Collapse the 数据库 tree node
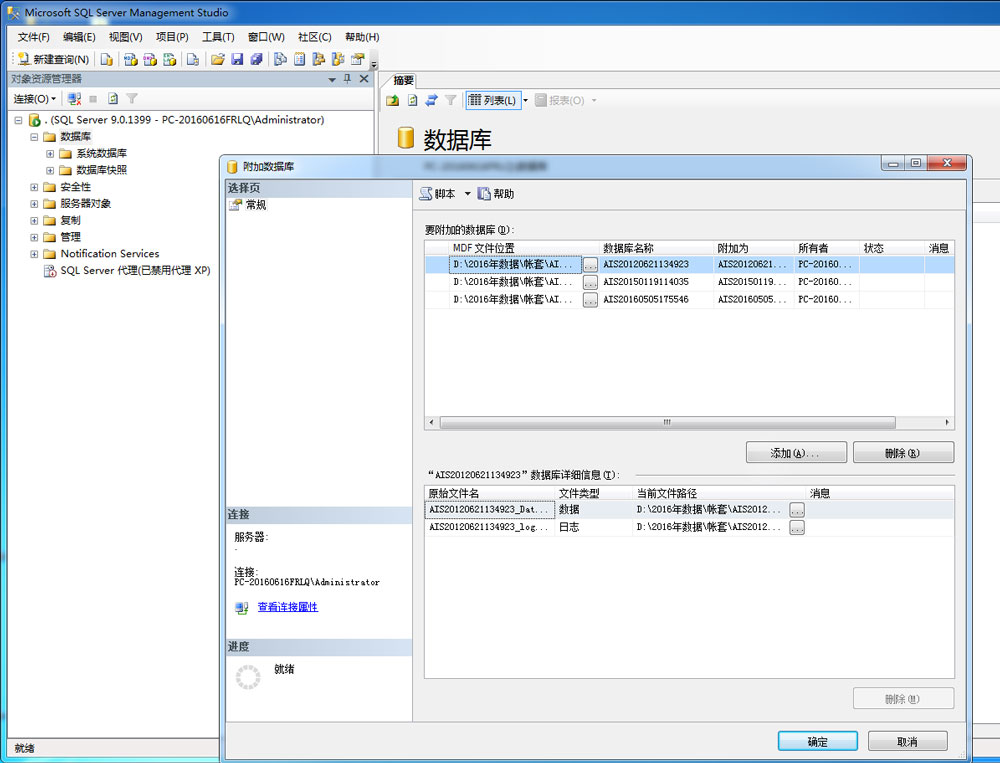Image resolution: width=1000 pixels, height=763 pixels. pos(34,137)
